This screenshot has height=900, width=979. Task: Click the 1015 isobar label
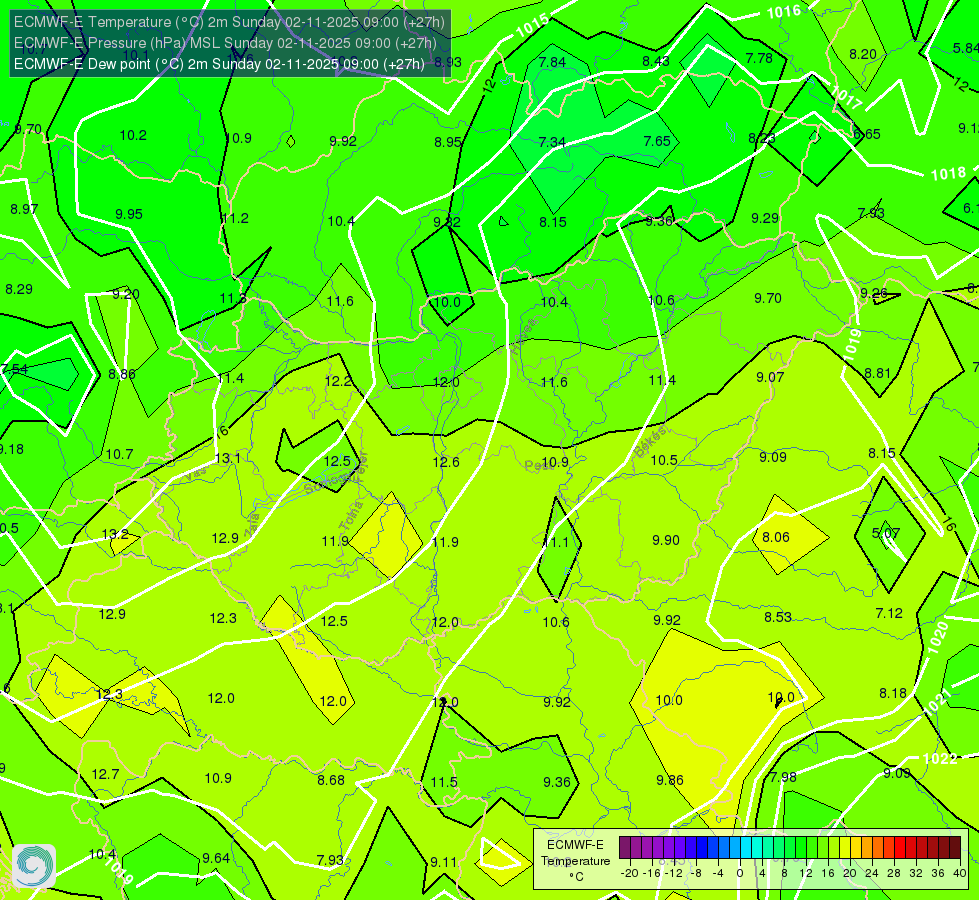[x=533, y=26]
